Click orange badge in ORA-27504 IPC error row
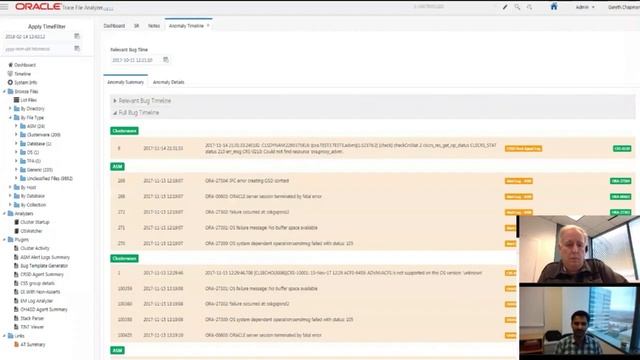Viewport: 640px width, 360px height. 518,181
